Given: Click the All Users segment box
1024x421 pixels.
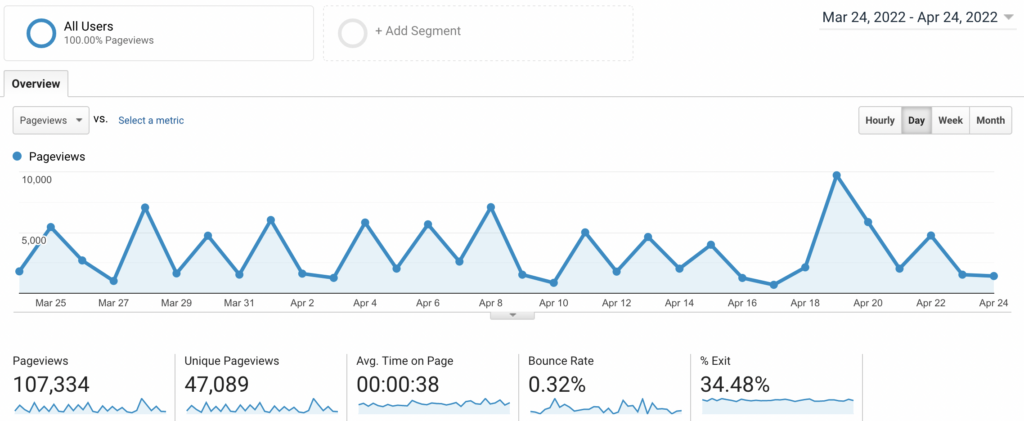Looking at the screenshot, I should point(159,33).
